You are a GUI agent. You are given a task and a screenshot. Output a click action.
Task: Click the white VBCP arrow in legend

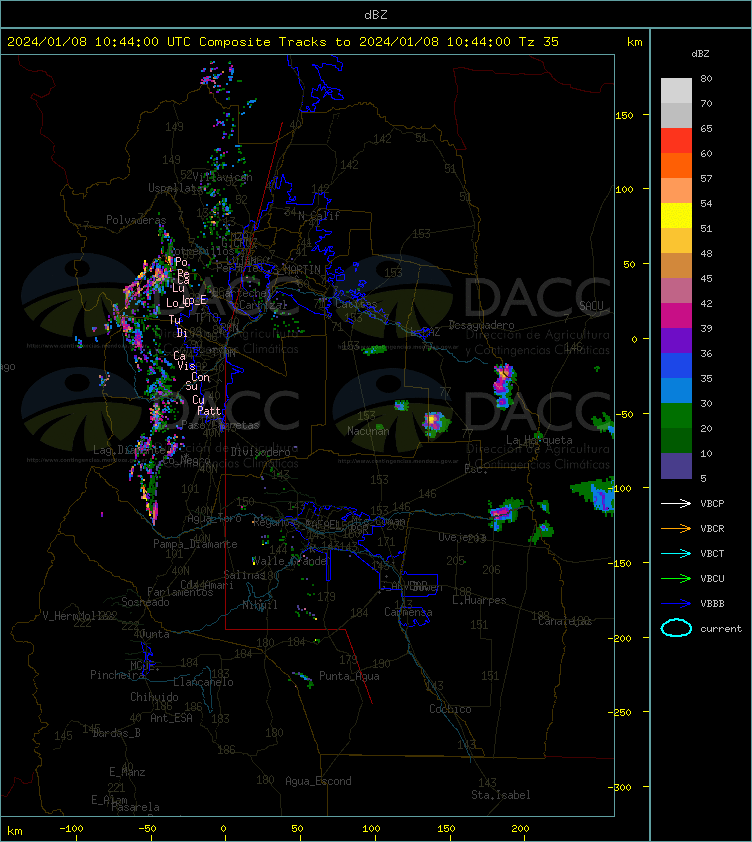pos(676,503)
